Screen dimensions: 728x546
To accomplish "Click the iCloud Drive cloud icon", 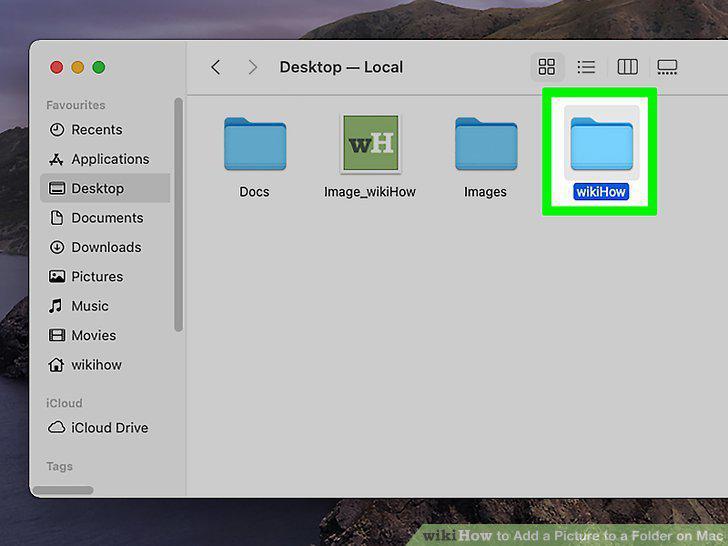I will point(57,427).
